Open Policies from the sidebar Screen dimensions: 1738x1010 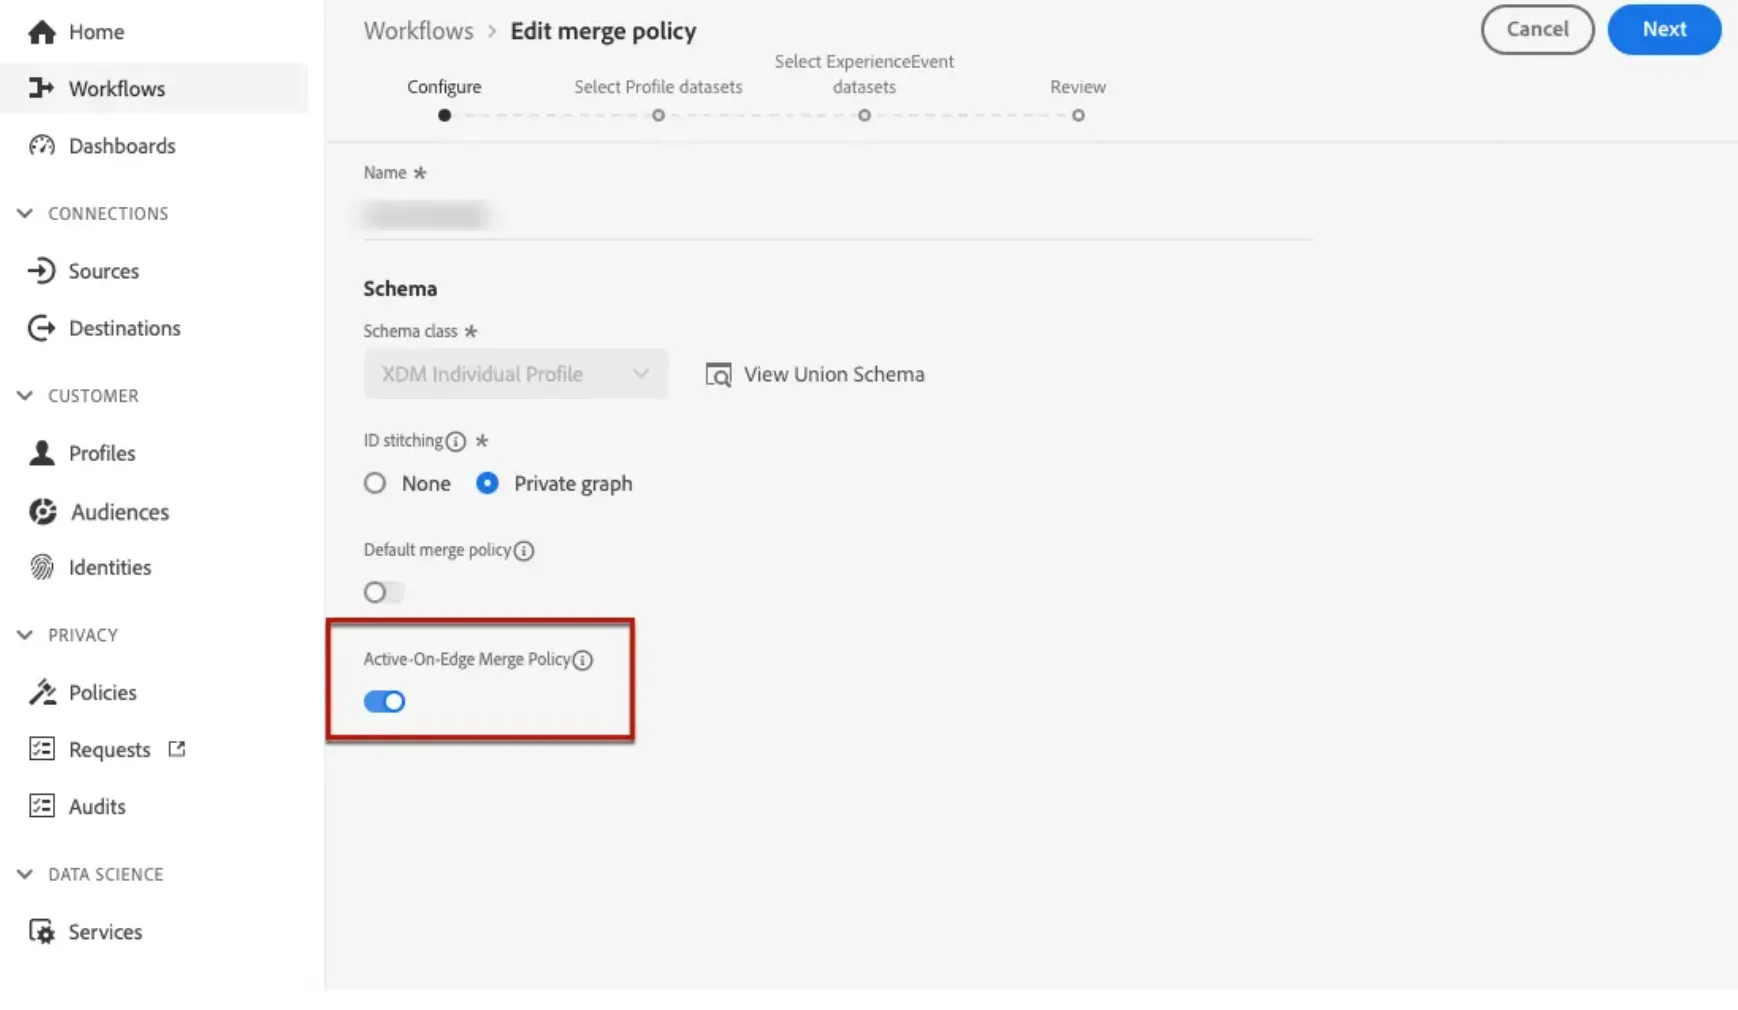[x=103, y=692]
